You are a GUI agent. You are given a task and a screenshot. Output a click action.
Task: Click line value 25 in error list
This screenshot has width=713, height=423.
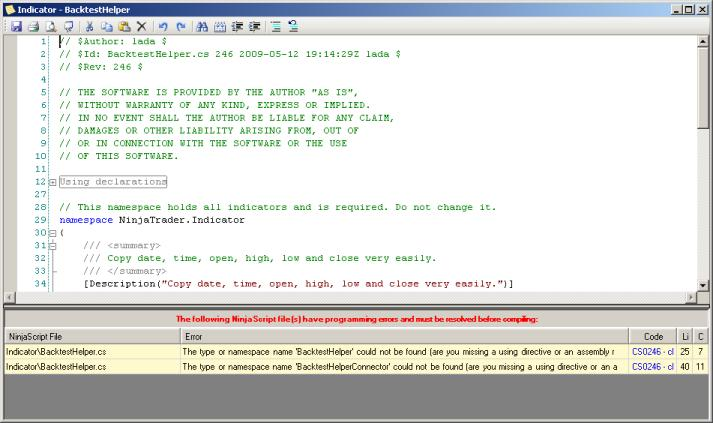click(685, 352)
